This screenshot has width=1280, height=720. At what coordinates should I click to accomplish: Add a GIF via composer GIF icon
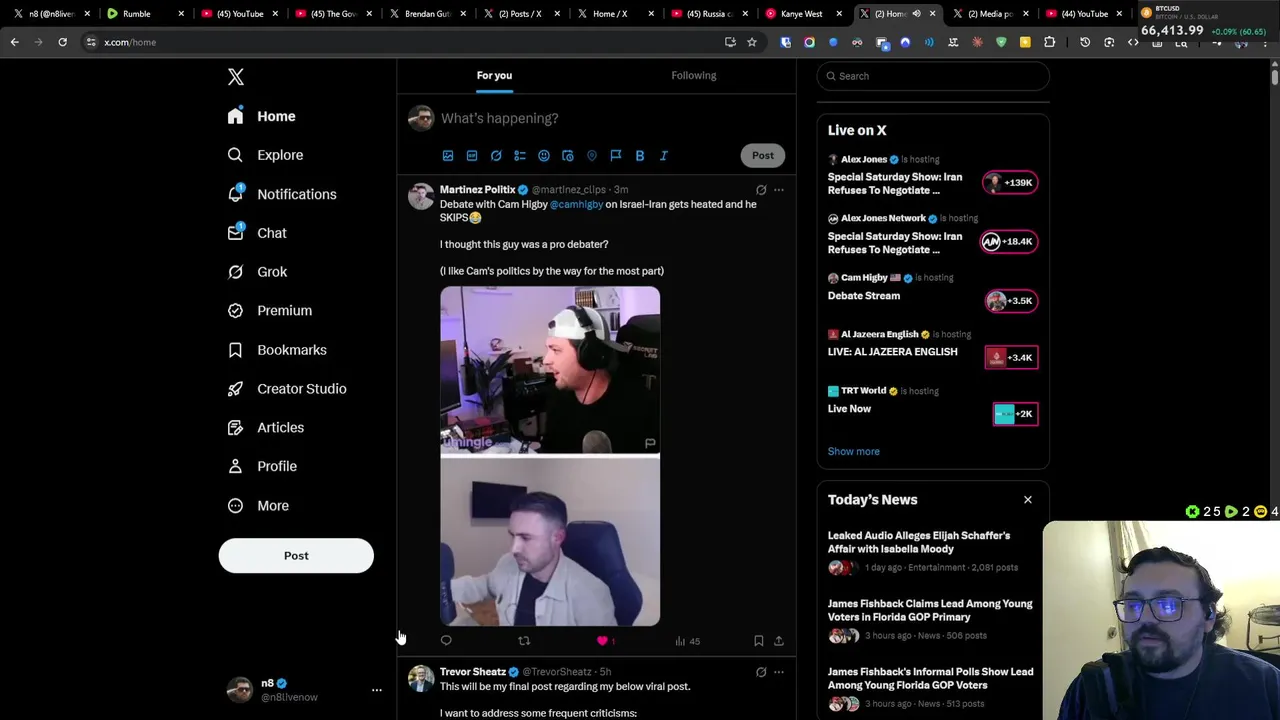tap(472, 156)
